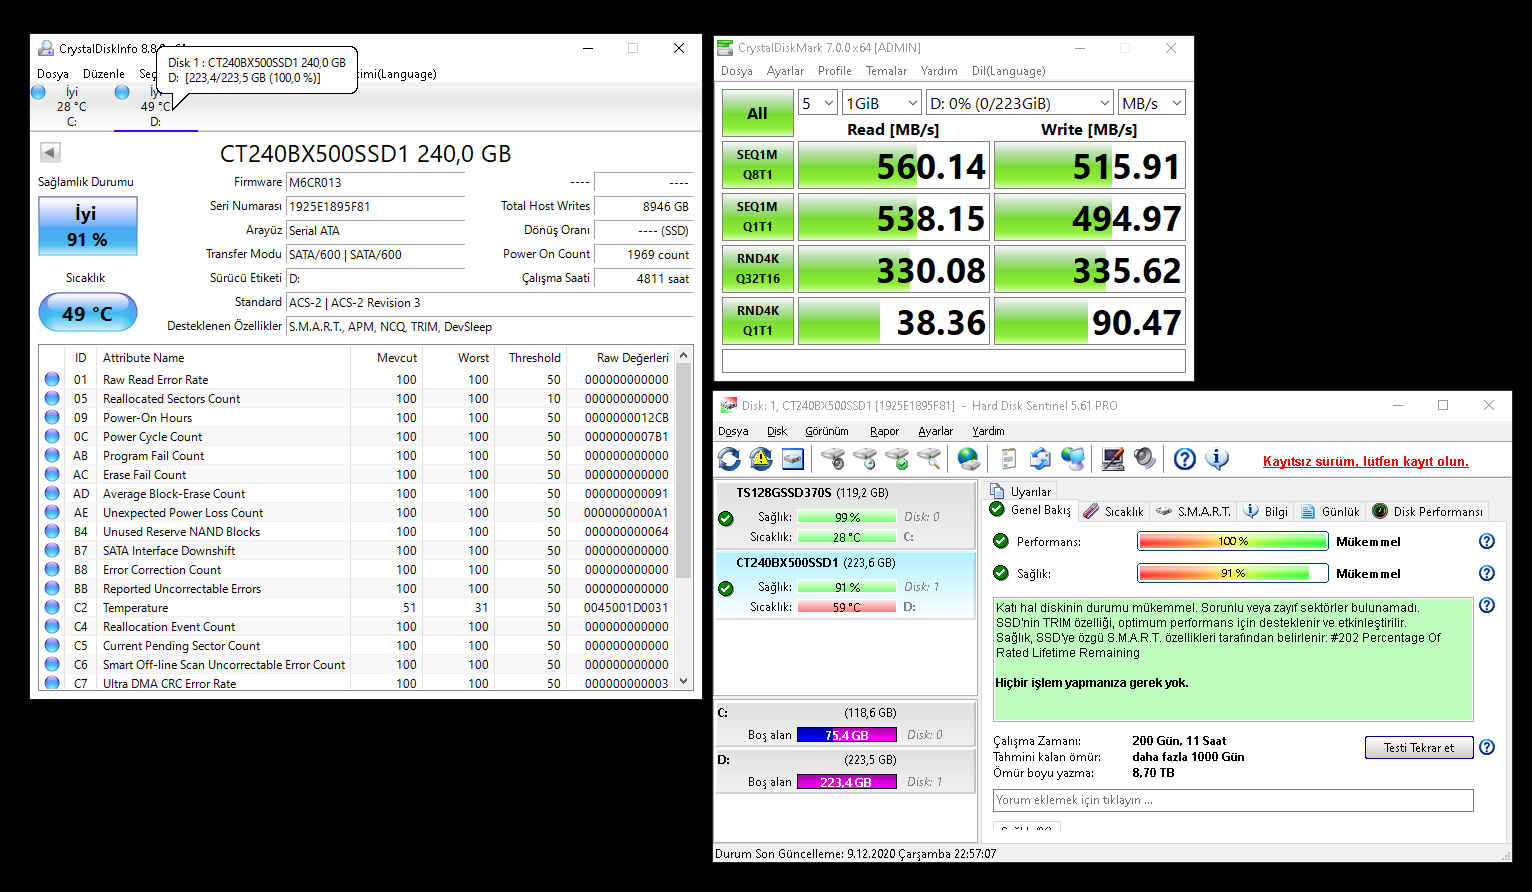Click the status orb of Raw Read Error Rate
The height and width of the screenshot is (892, 1532).
tap(52, 379)
